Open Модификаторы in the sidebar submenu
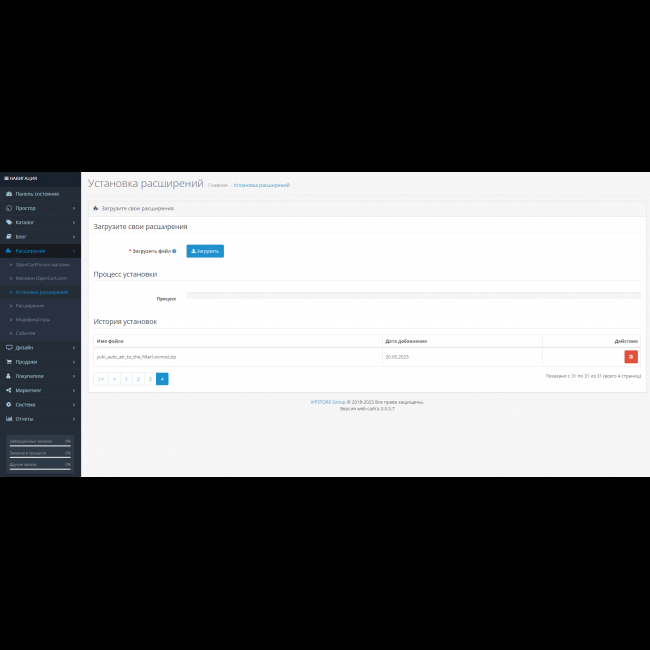Screen dimensions: 650x650 point(32,319)
